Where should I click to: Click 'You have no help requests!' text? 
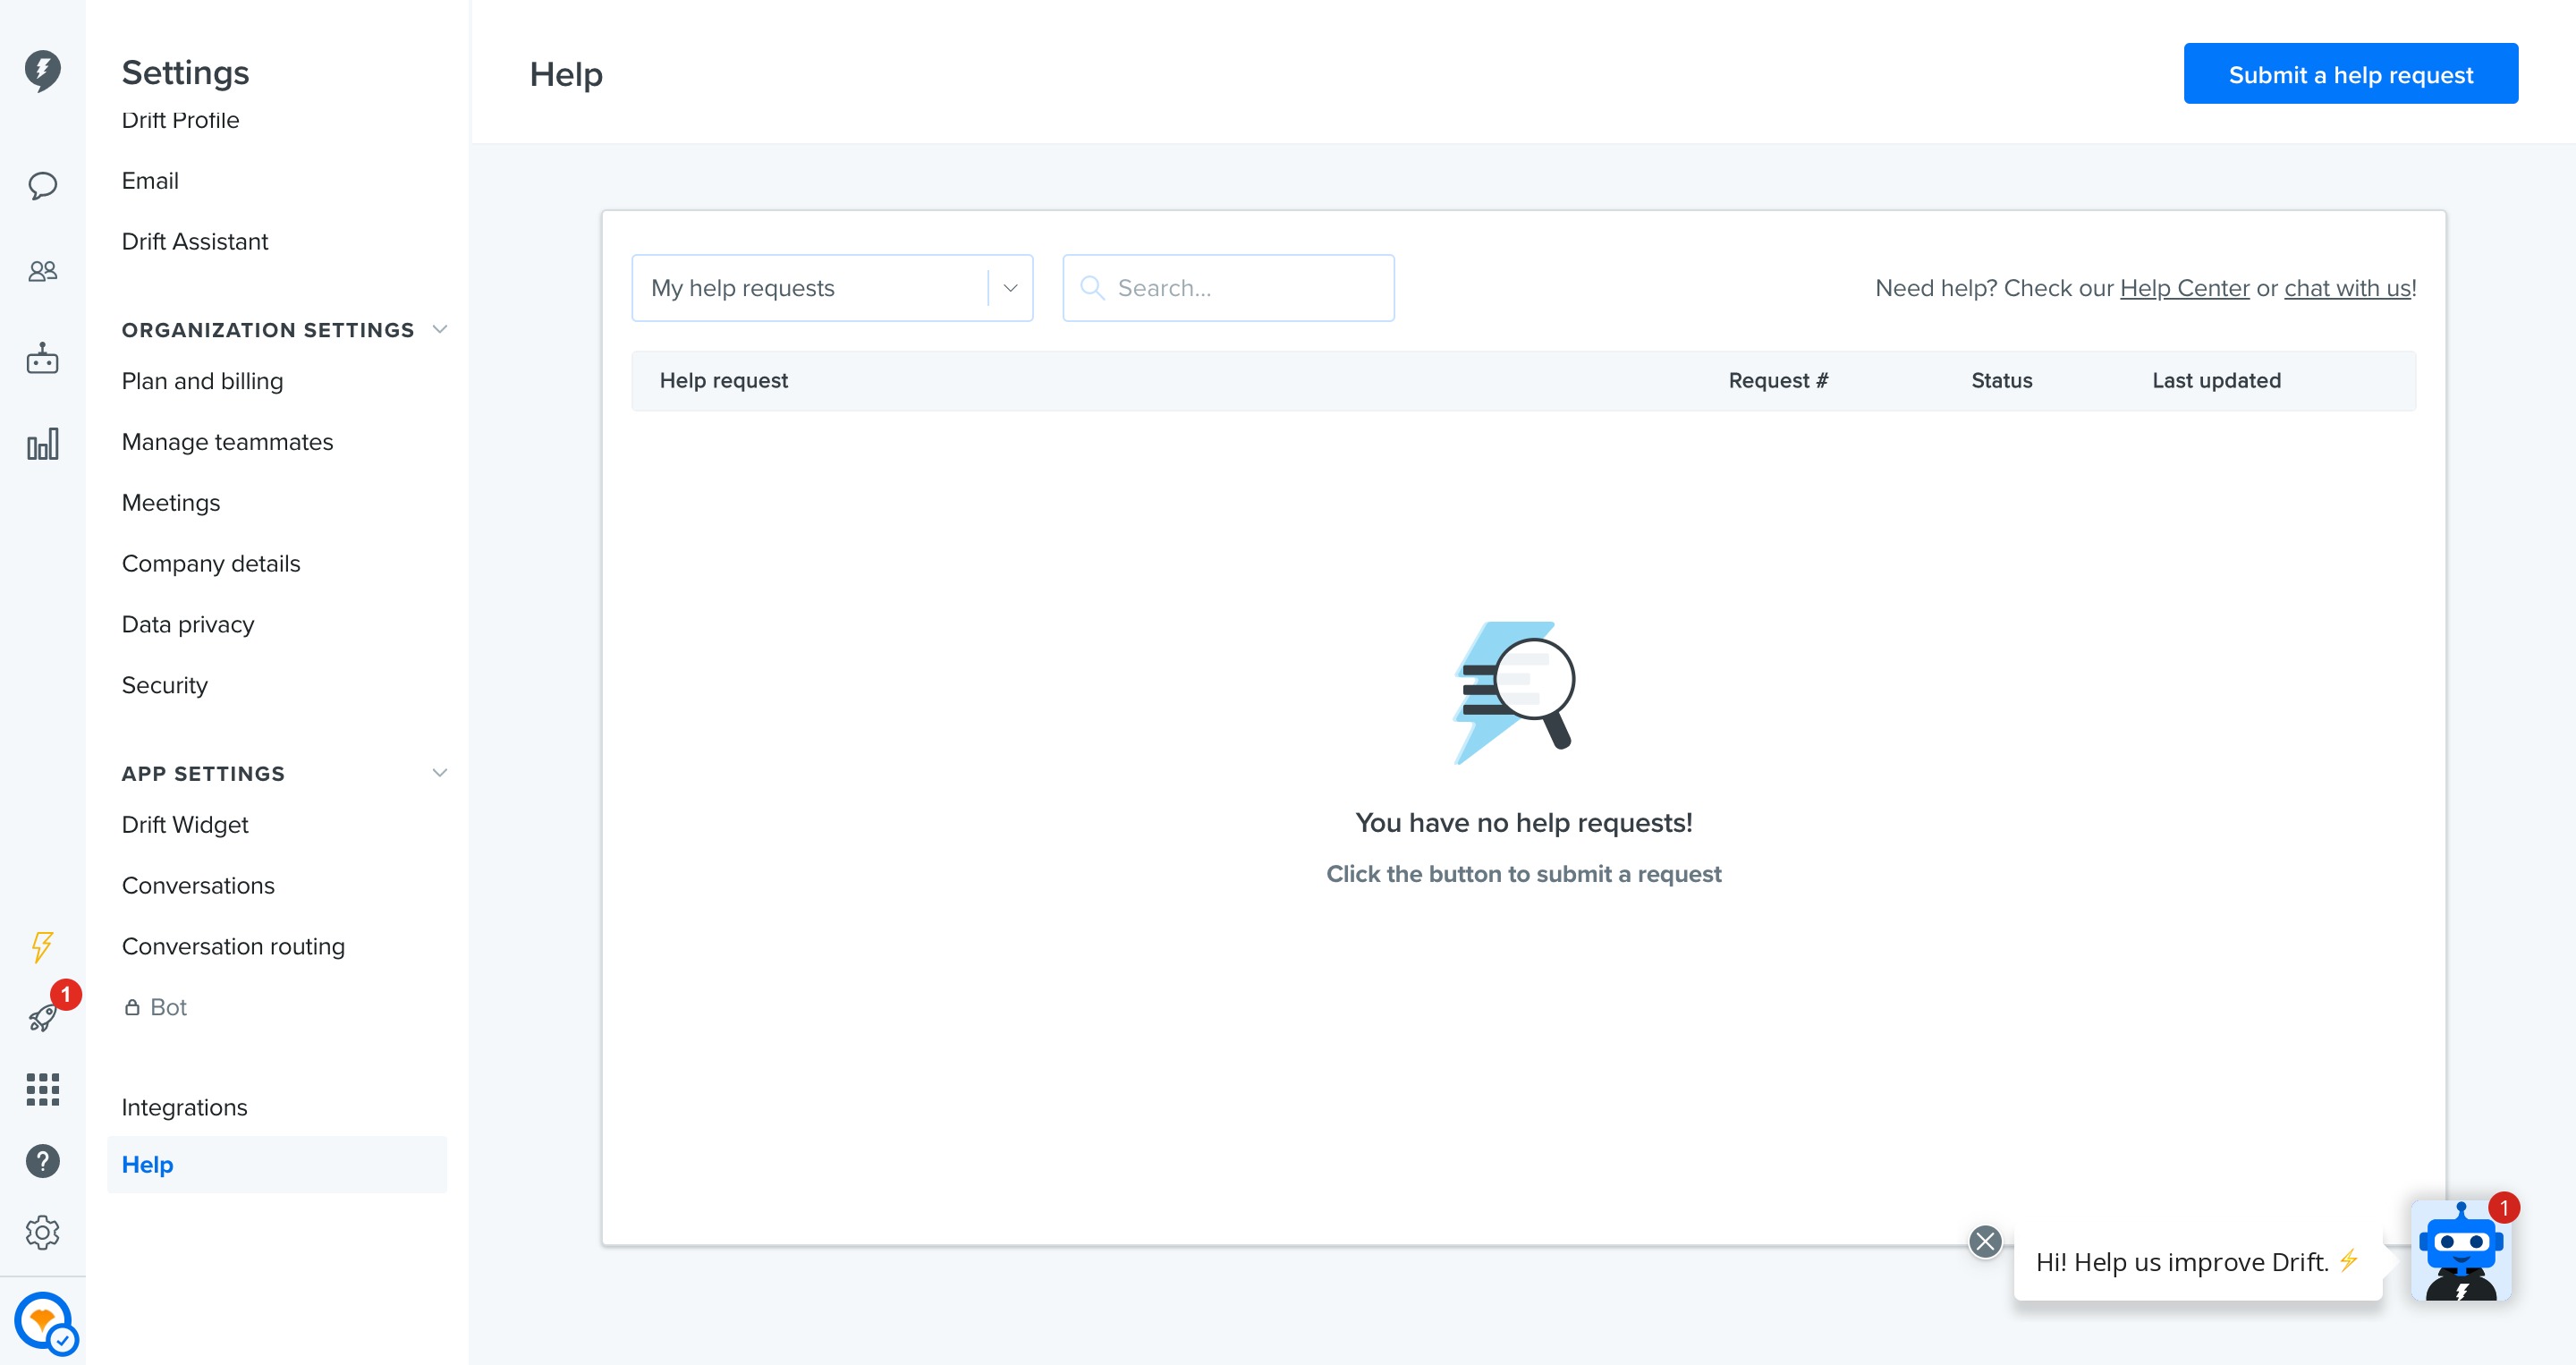click(1523, 822)
